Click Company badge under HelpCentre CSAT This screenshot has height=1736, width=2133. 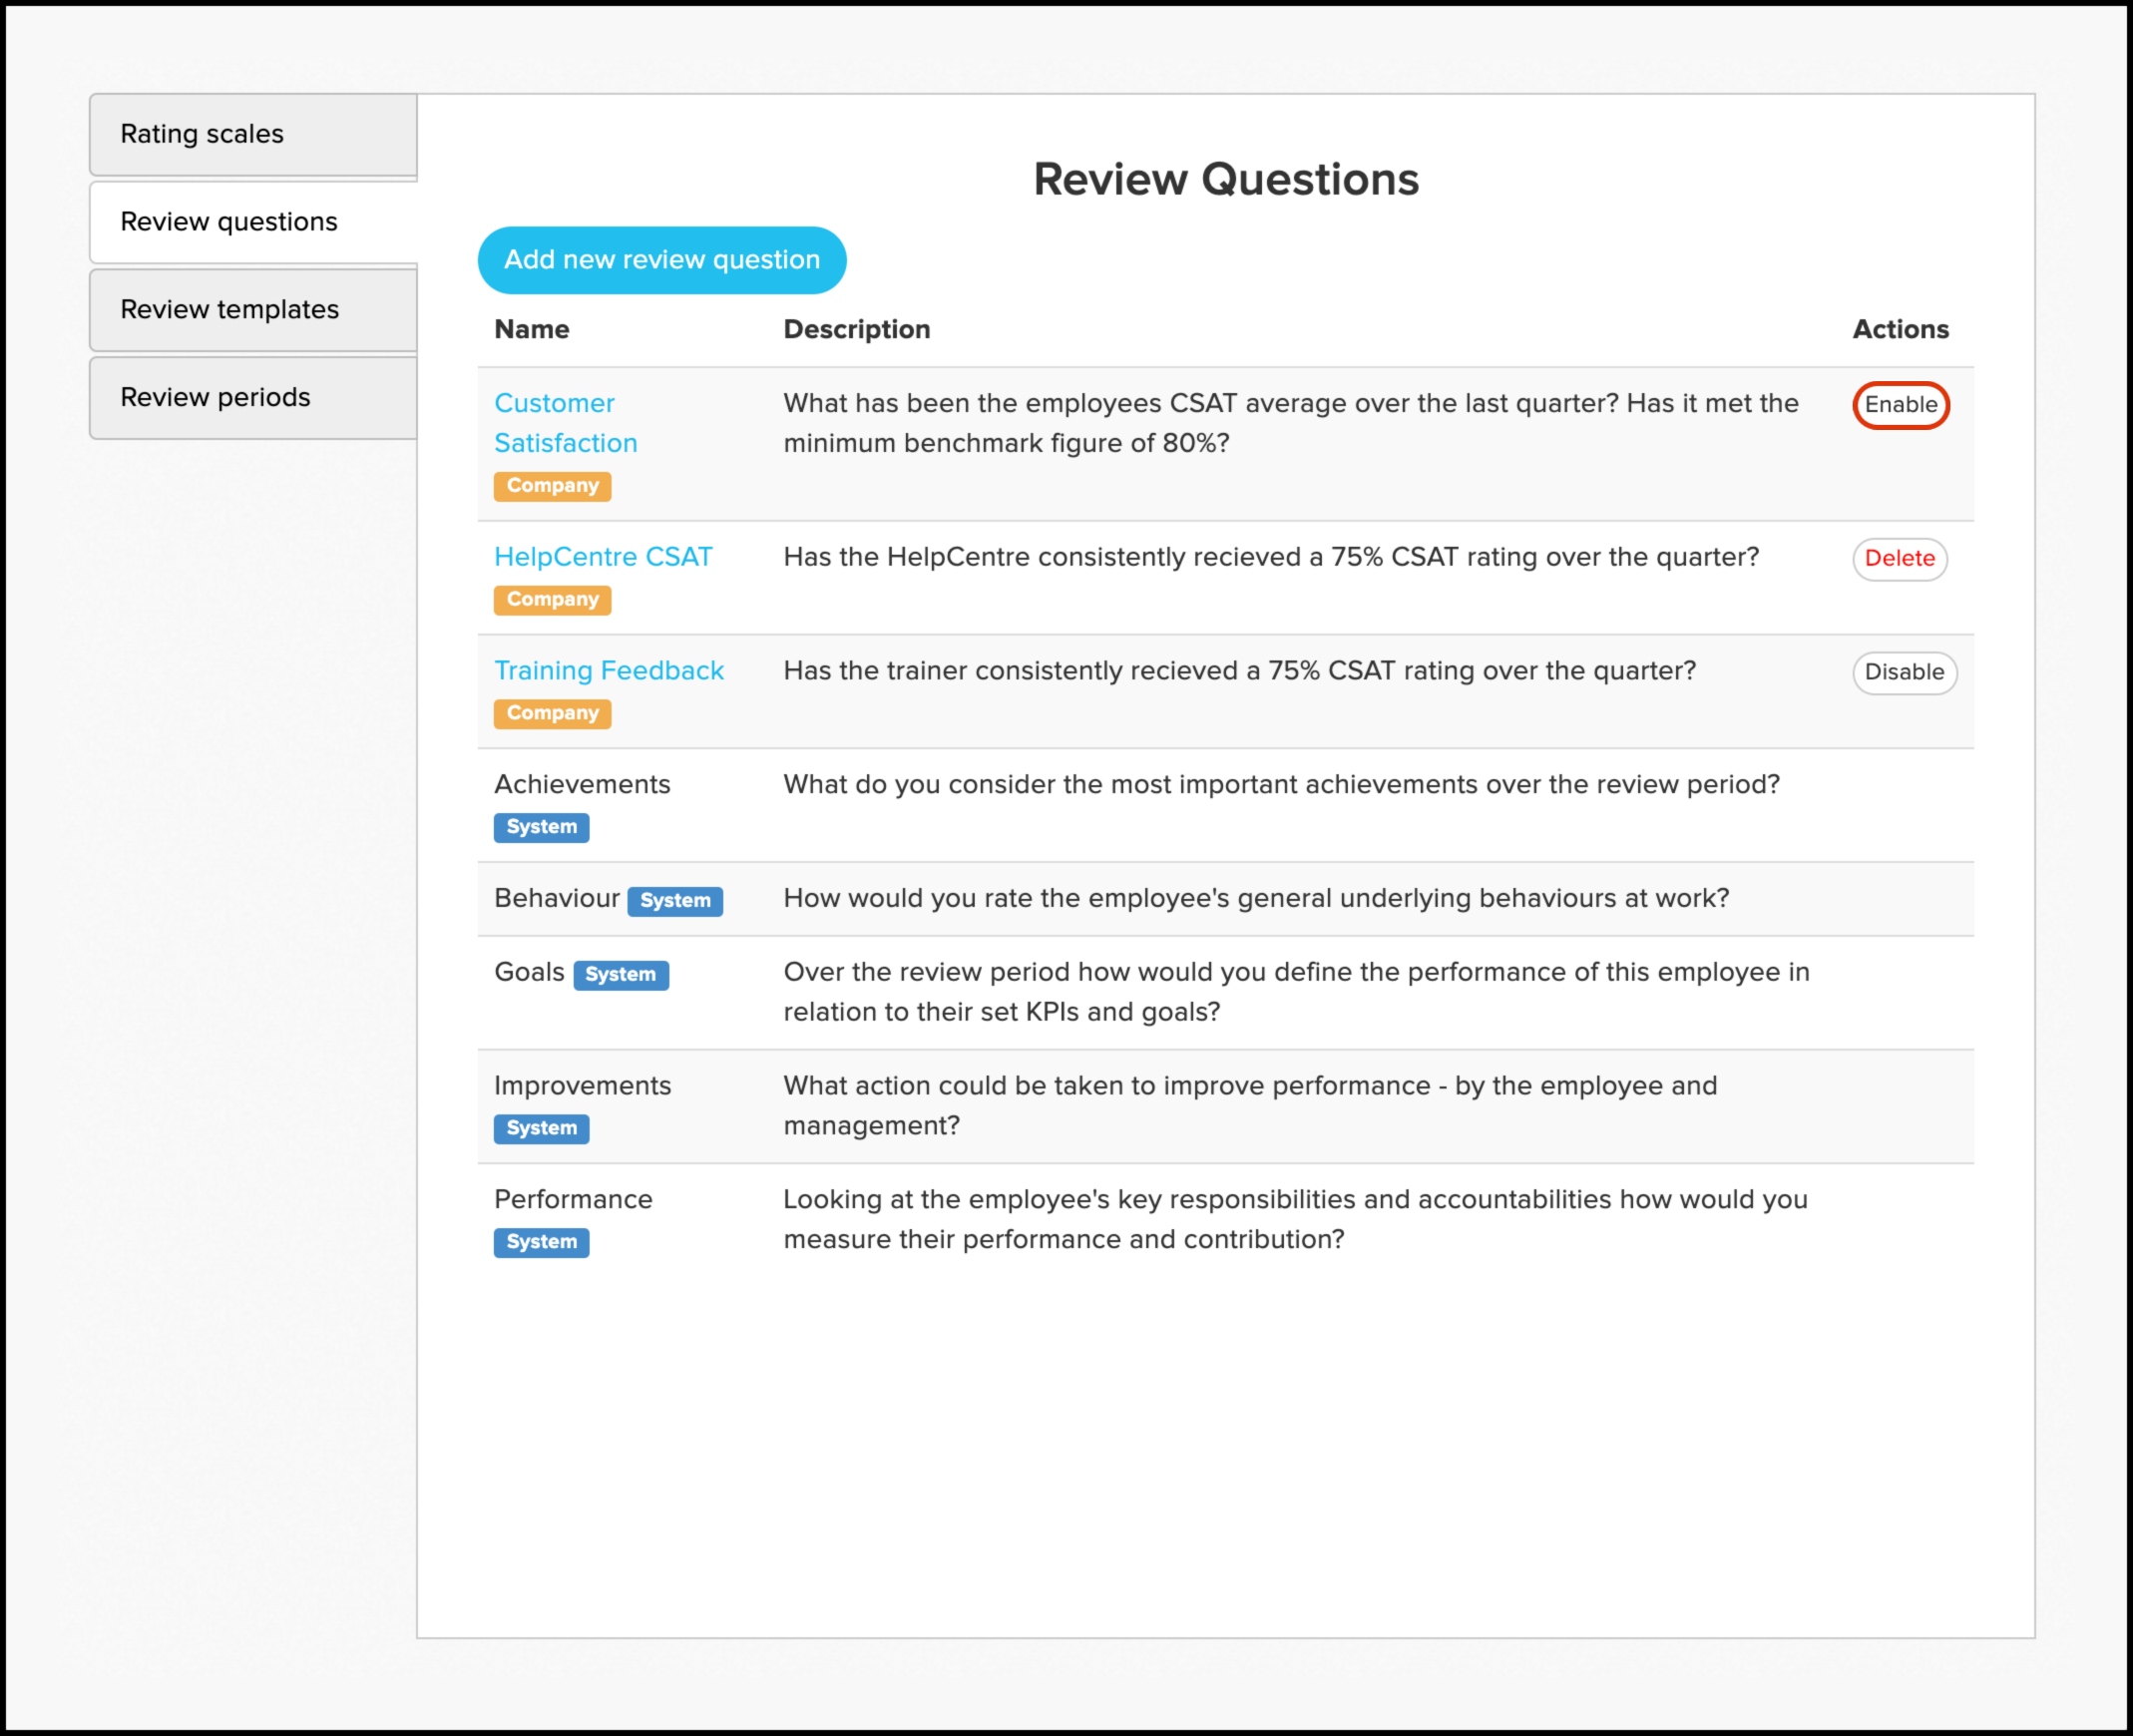tap(552, 600)
